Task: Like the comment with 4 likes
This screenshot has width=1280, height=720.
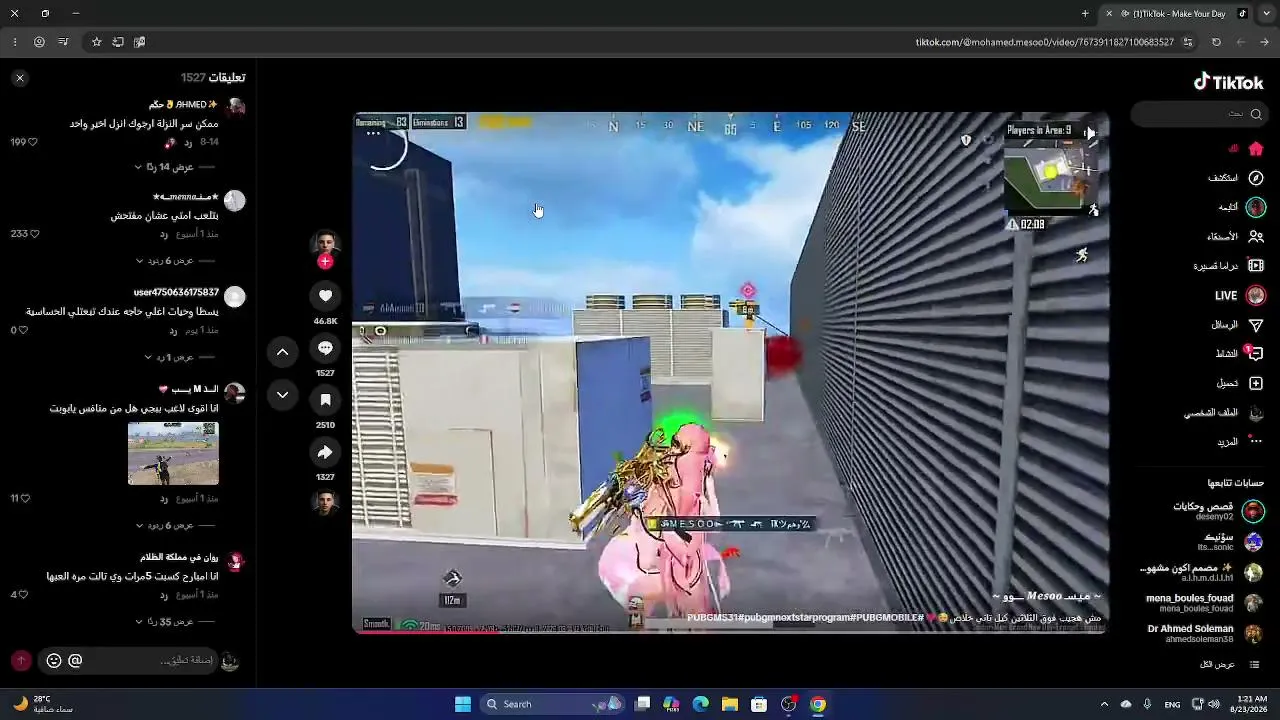Action: pos(23,594)
